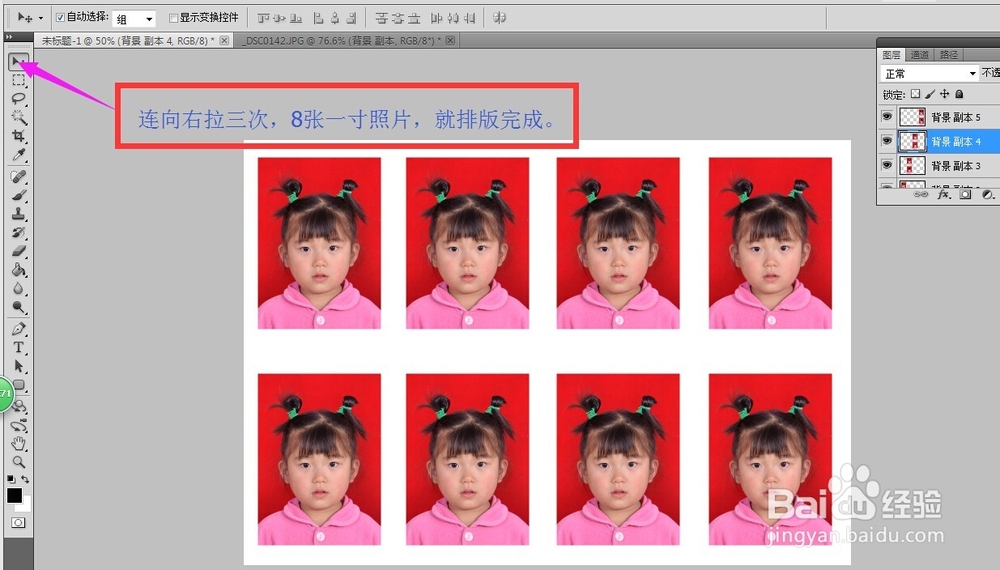Select the Dodge tool
The height and width of the screenshot is (570, 1000).
pyautogui.click(x=18, y=307)
